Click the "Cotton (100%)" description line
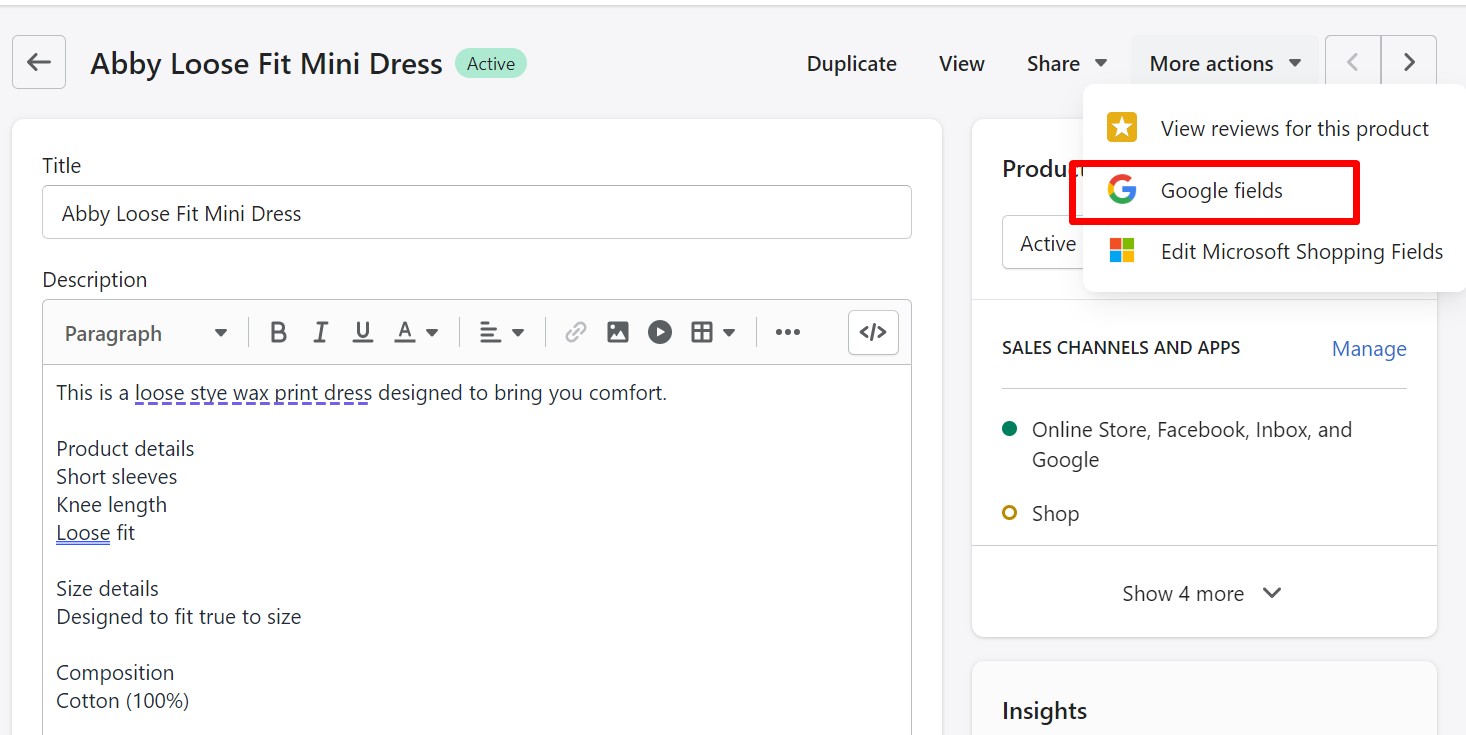The image size is (1466, 735). [122, 700]
